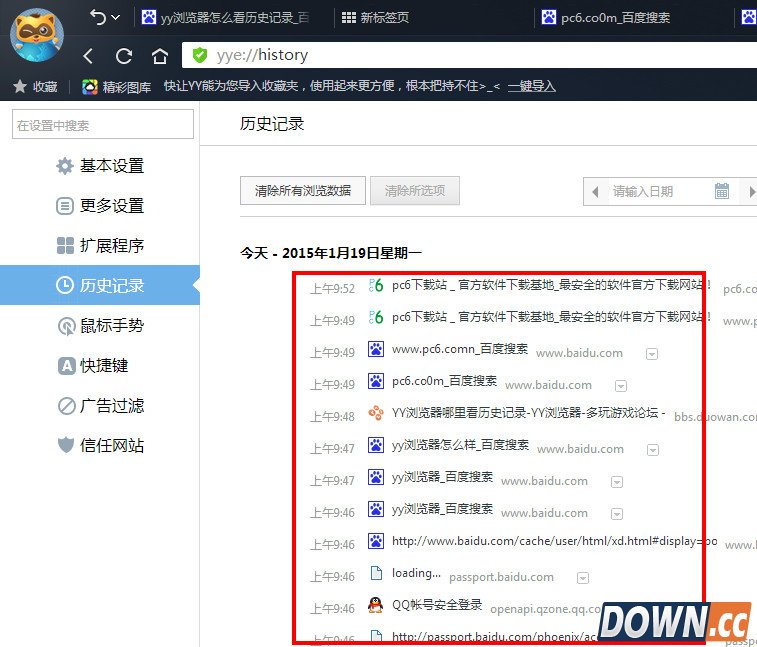
Task: Click the QQ penguin favicon
Action: [376, 605]
